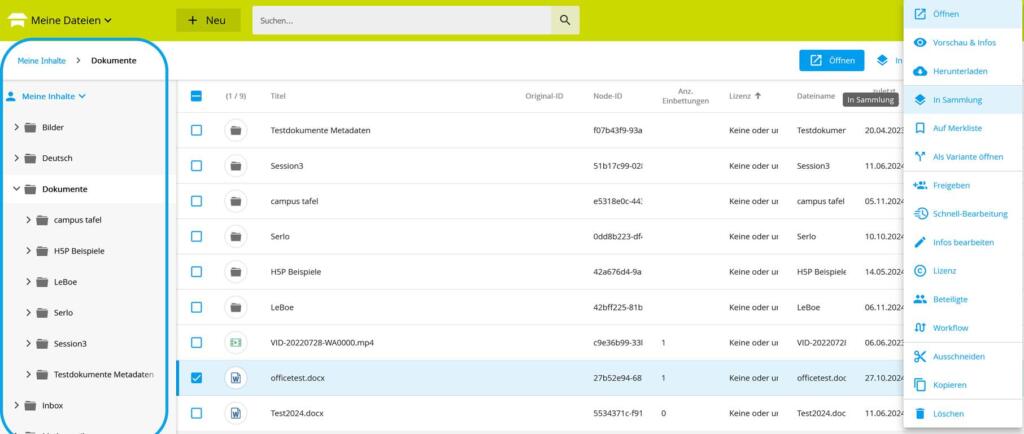Screen dimensions: 1024x434
Task: Select Kopieren menu entry
Action: click(x=963, y=385)
